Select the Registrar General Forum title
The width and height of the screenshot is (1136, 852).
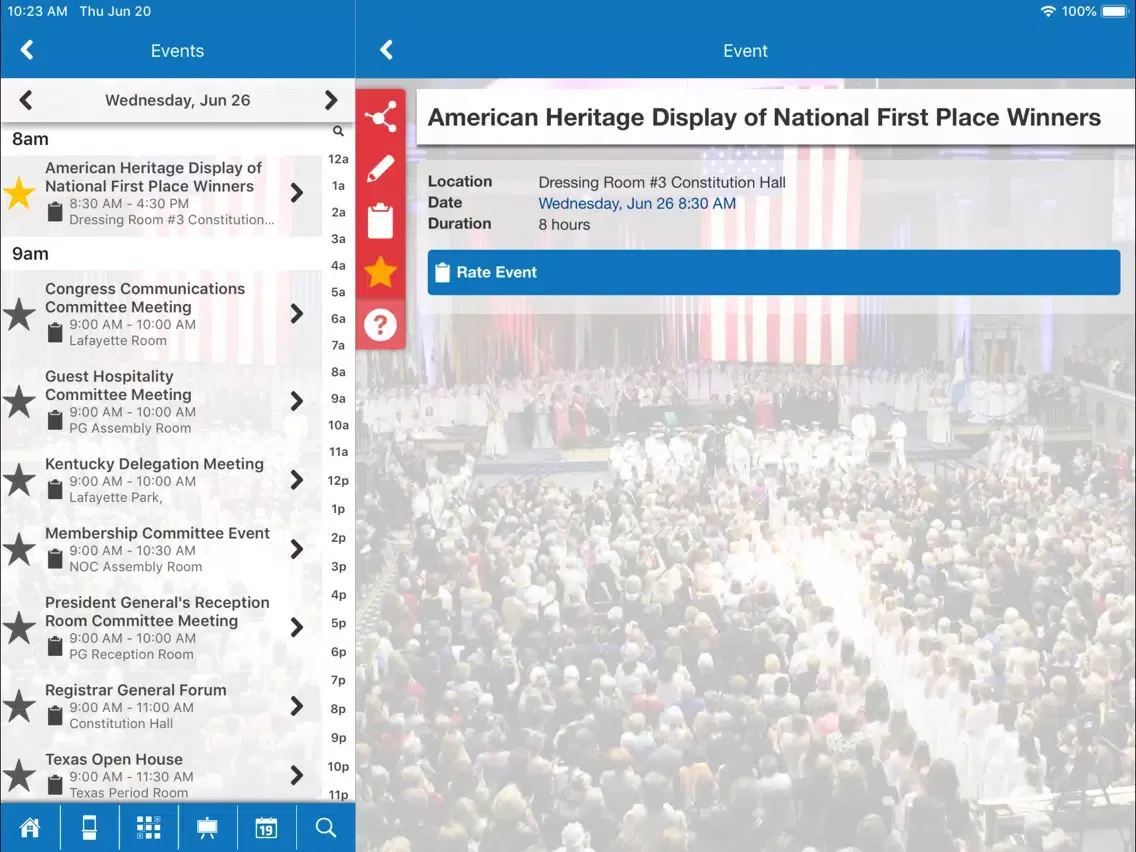click(x=135, y=690)
